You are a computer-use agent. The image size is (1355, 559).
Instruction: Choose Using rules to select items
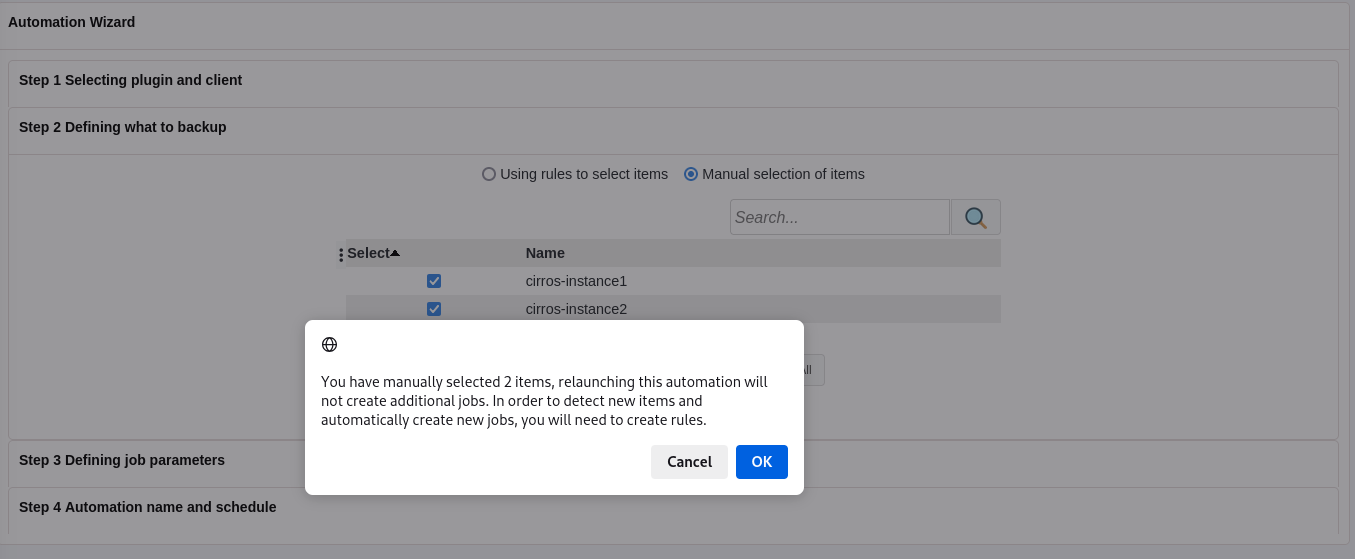click(x=489, y=174)
